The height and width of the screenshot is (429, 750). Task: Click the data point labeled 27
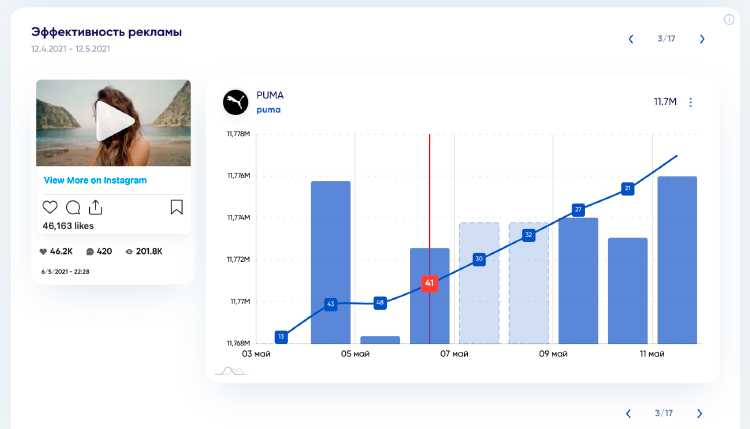[578, 209]
